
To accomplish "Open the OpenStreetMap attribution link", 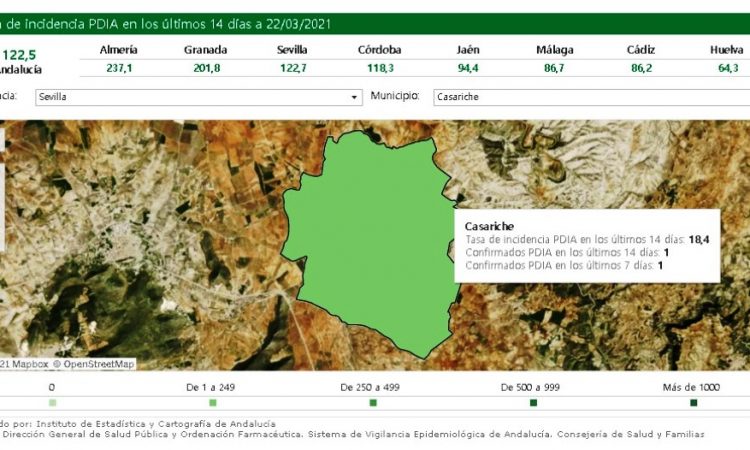I will pyautogui.click(x=99, y=364).
